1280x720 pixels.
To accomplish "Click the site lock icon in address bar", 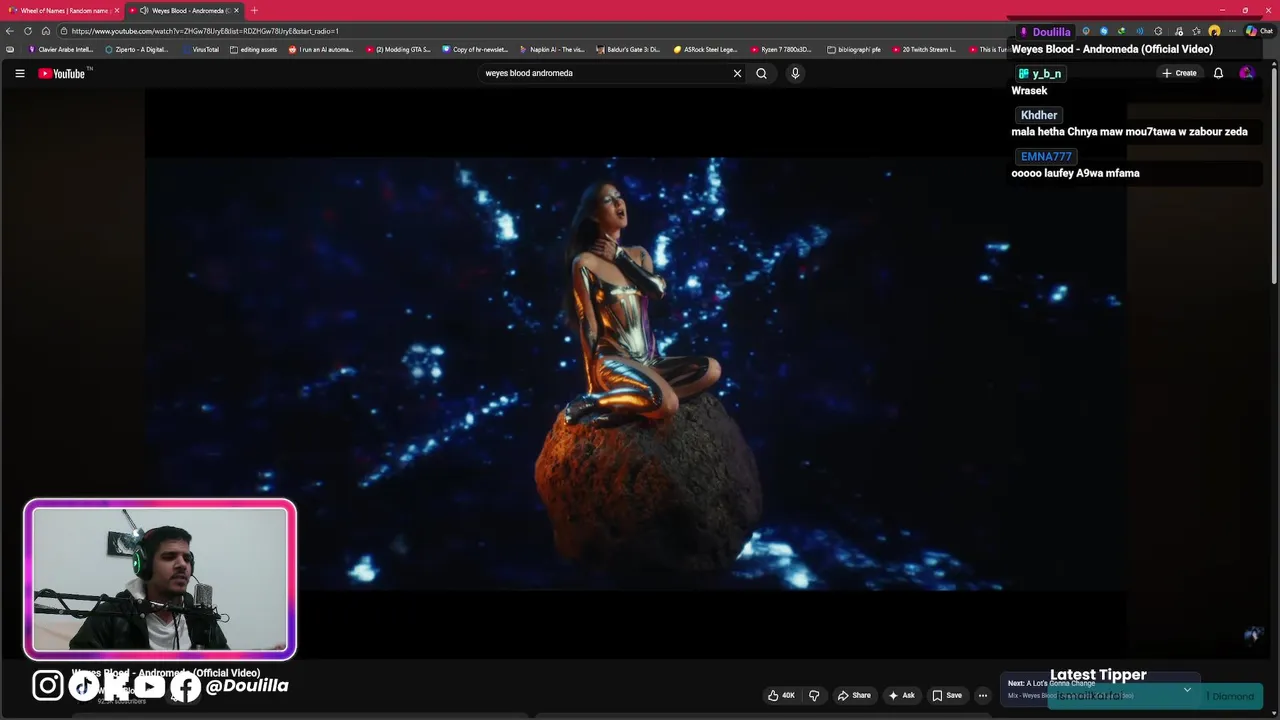I will click(x=63, y=31).
